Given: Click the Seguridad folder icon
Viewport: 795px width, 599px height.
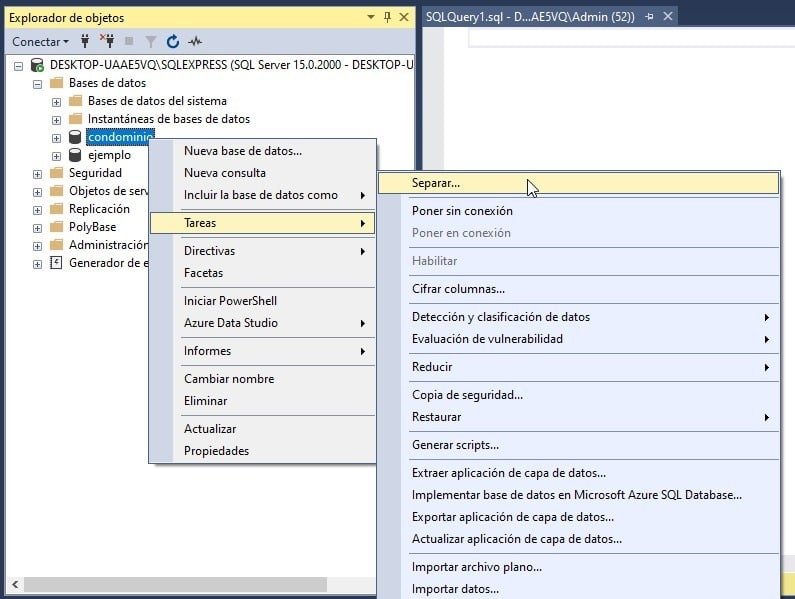Looking at the screenshot, I should click(x=56, y=172).
